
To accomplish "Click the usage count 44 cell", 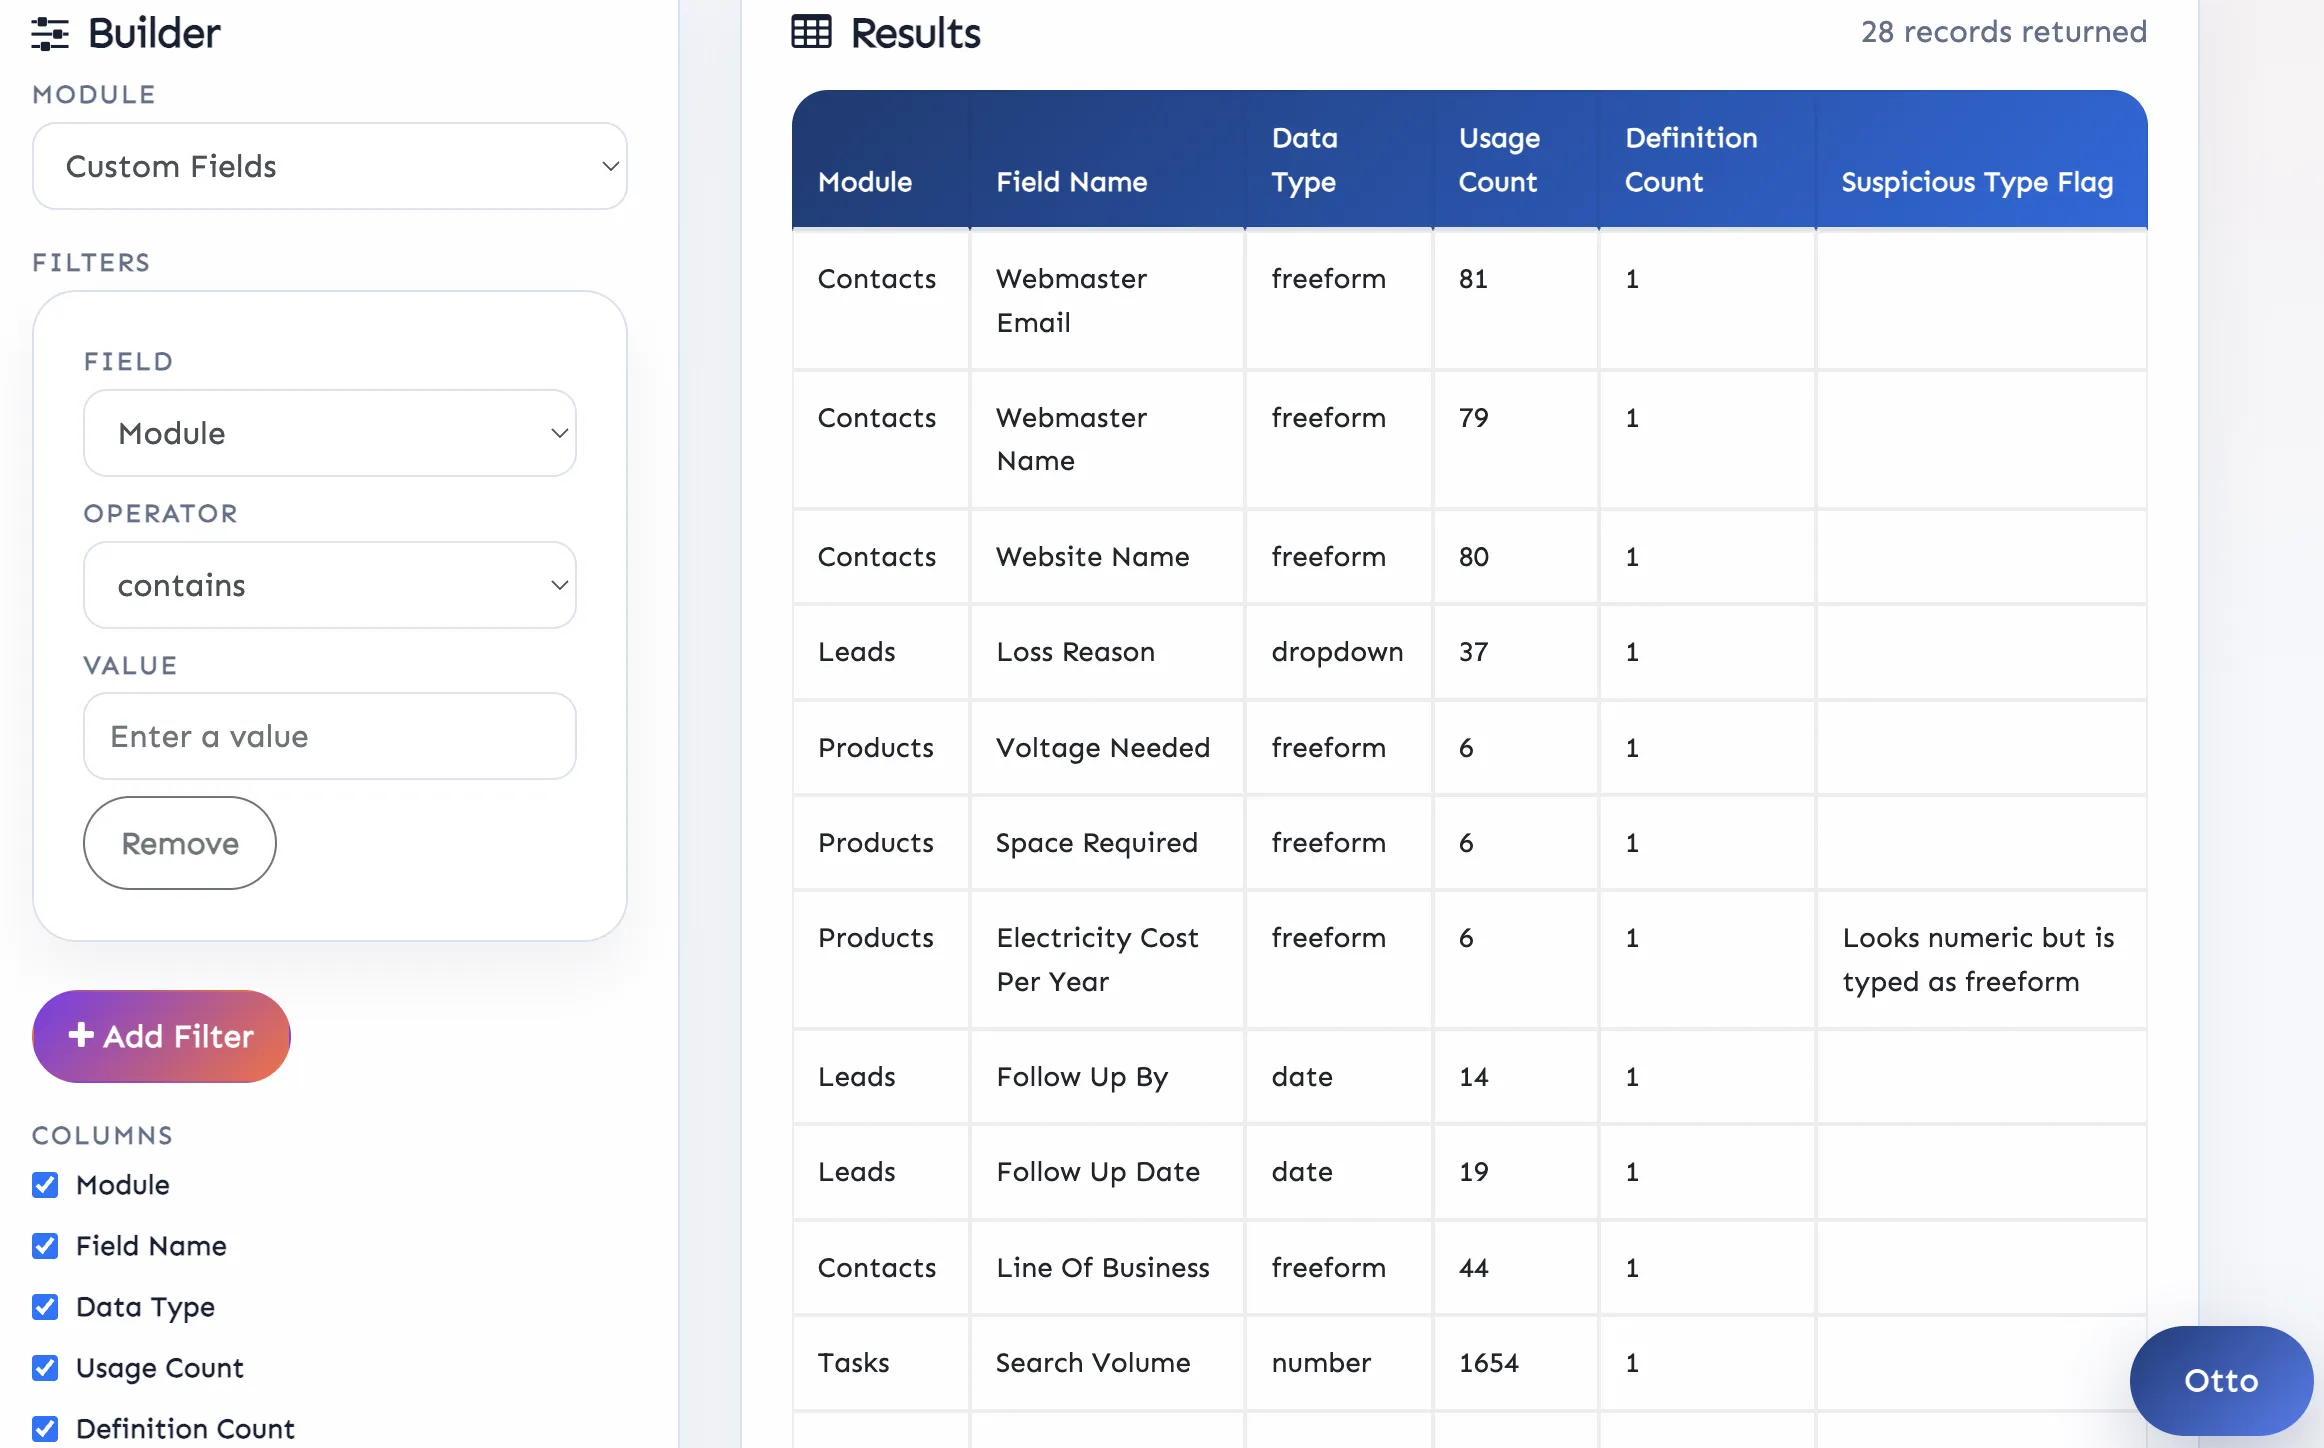I will click(1515, 1268).
